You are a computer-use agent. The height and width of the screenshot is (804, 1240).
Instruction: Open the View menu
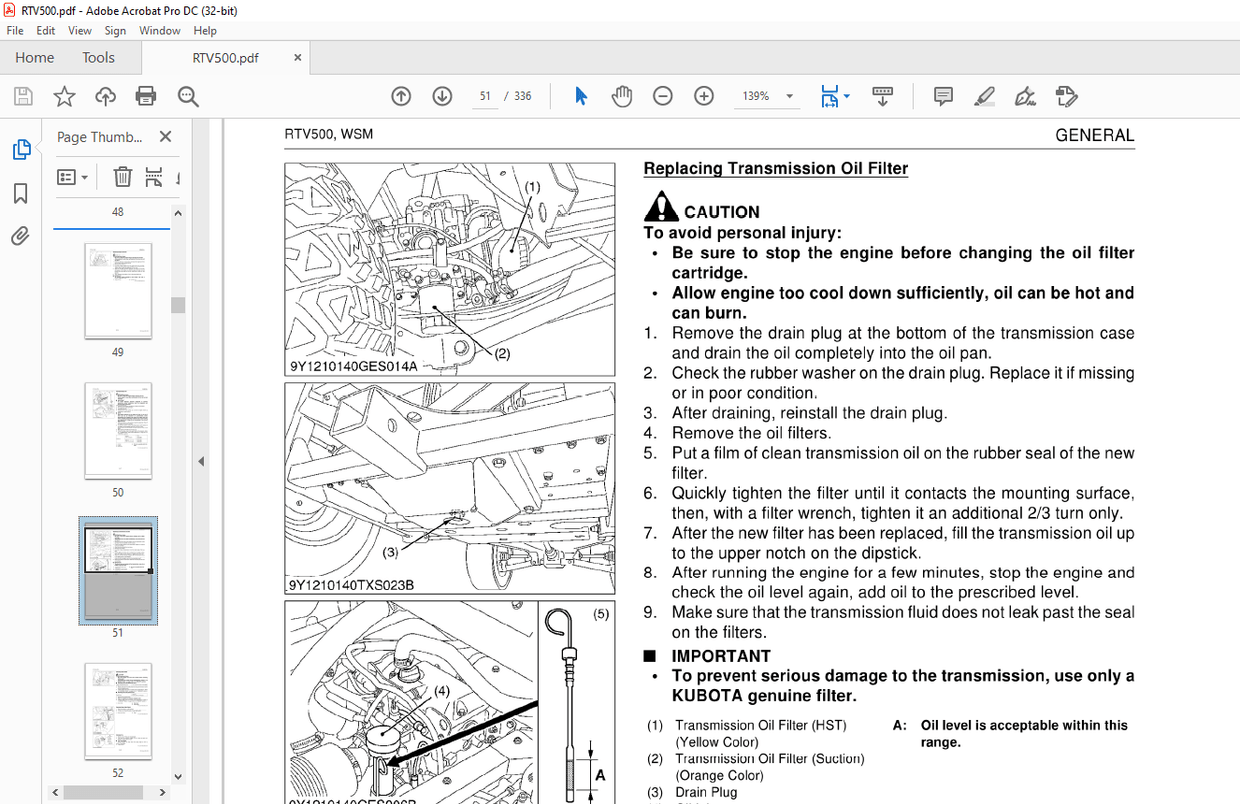click(79, 30)
